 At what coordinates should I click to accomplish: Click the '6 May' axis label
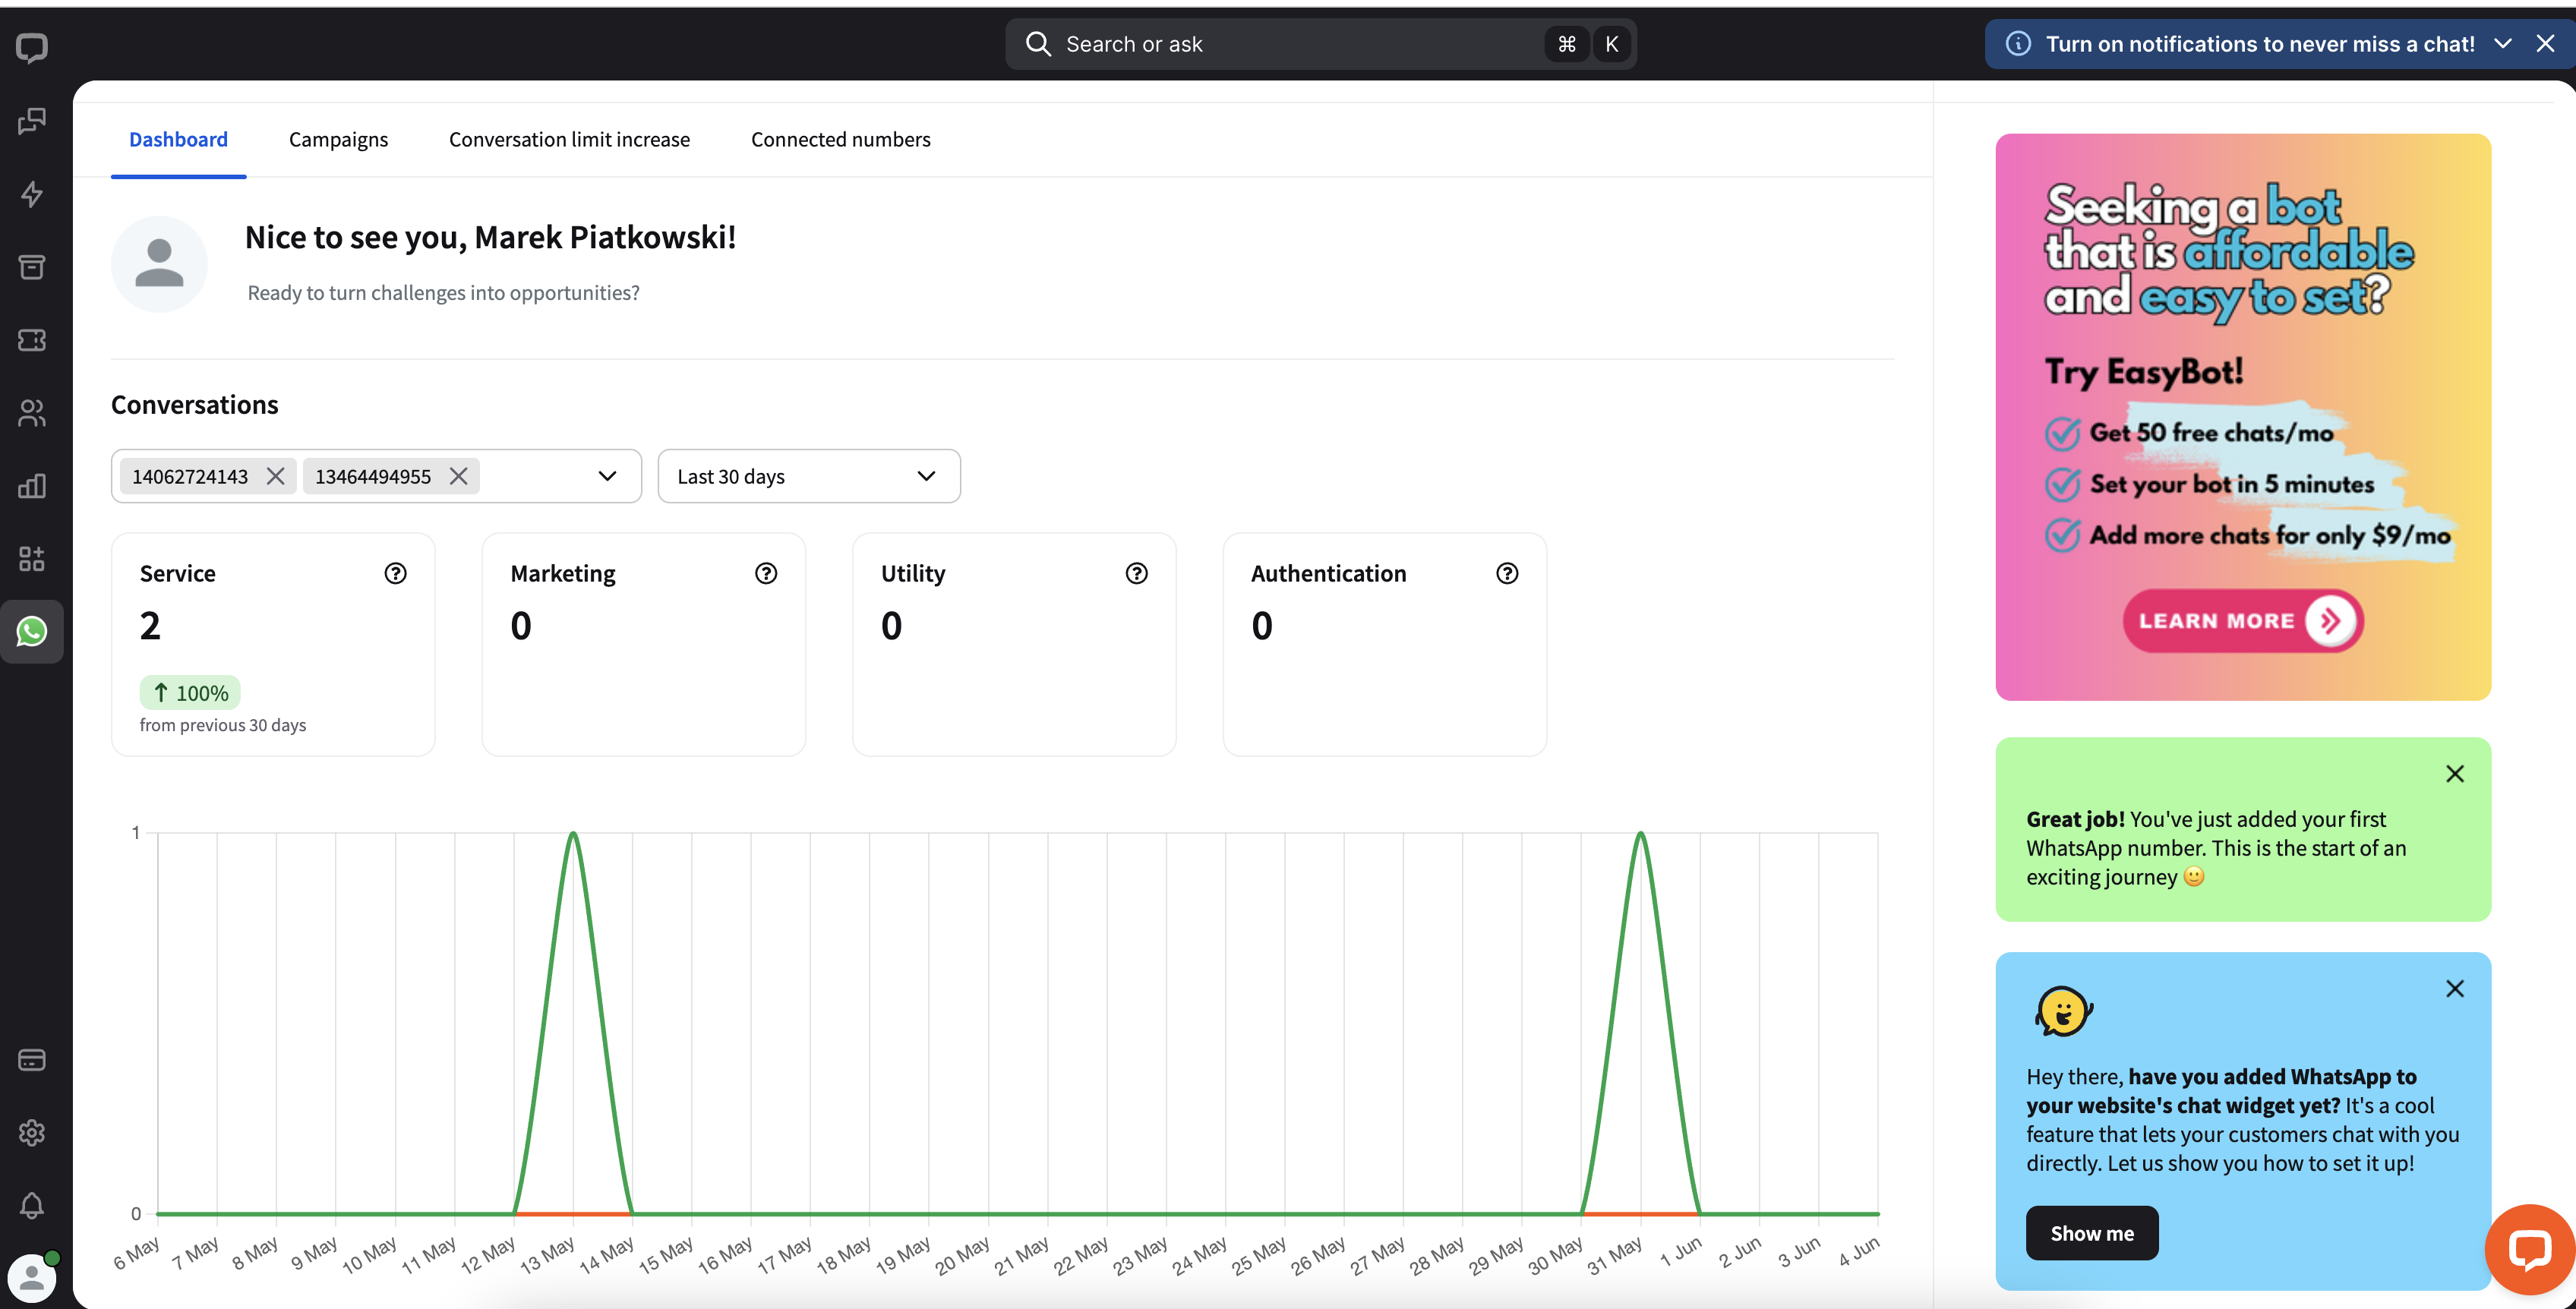coord(137,1253)
